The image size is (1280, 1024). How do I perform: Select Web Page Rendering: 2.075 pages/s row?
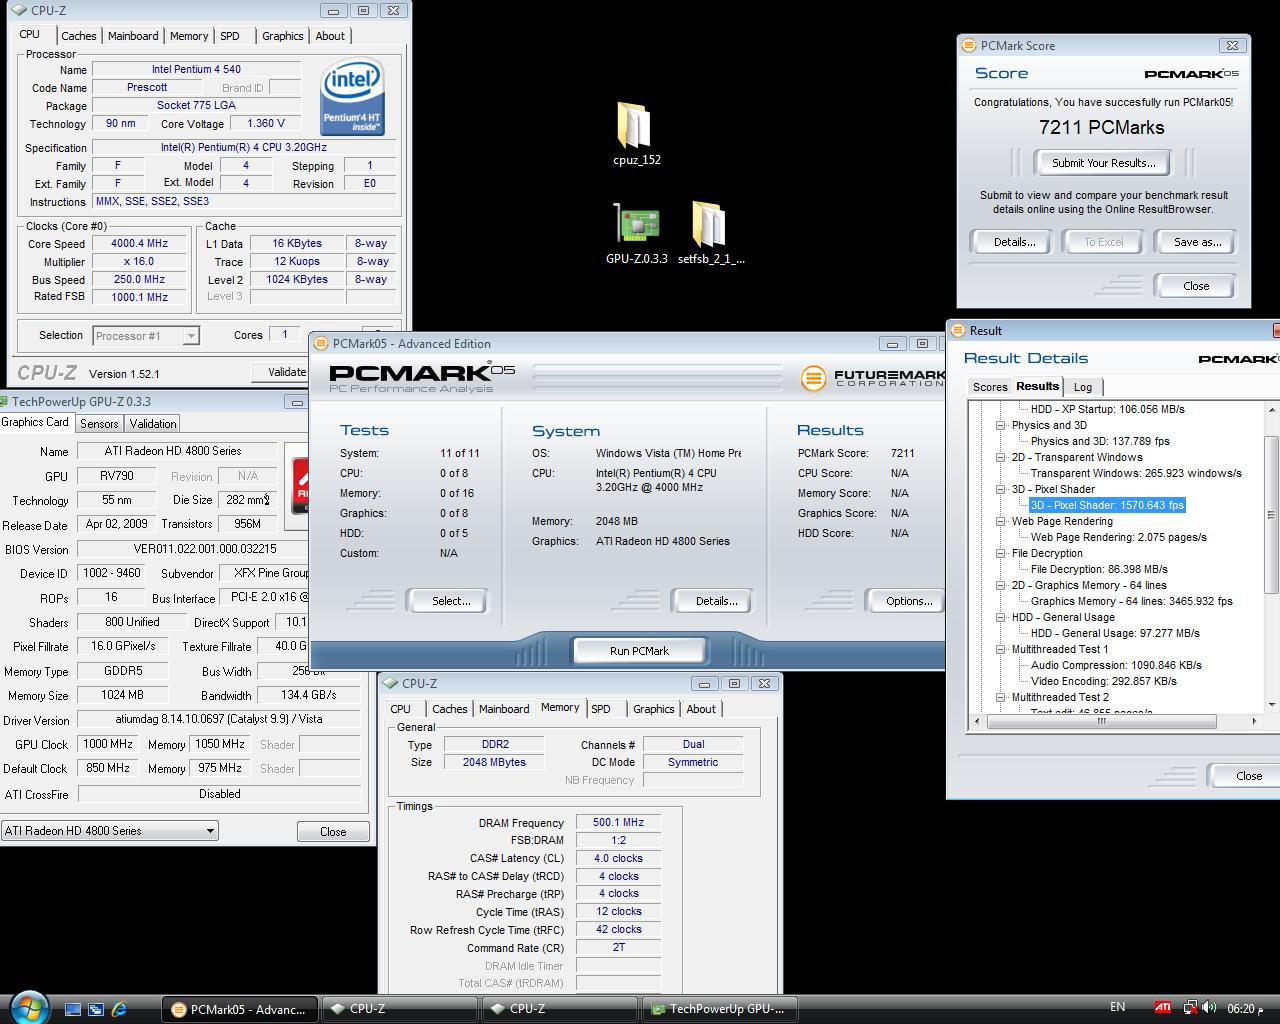click(1118, 537)
